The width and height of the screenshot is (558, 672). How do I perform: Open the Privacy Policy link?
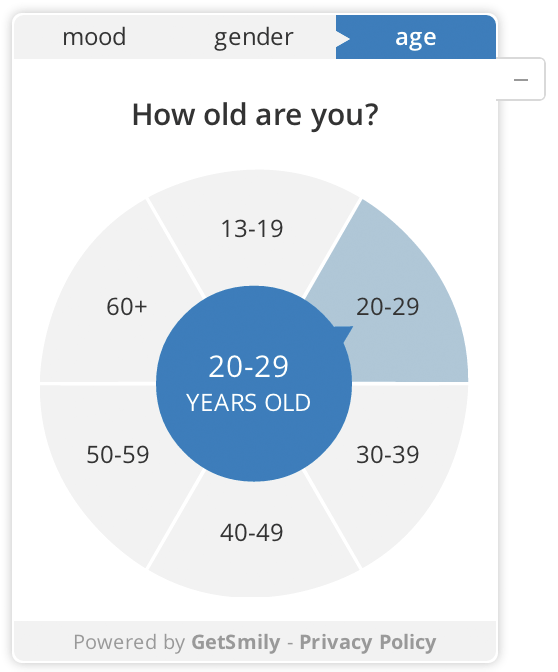(368, 642)
